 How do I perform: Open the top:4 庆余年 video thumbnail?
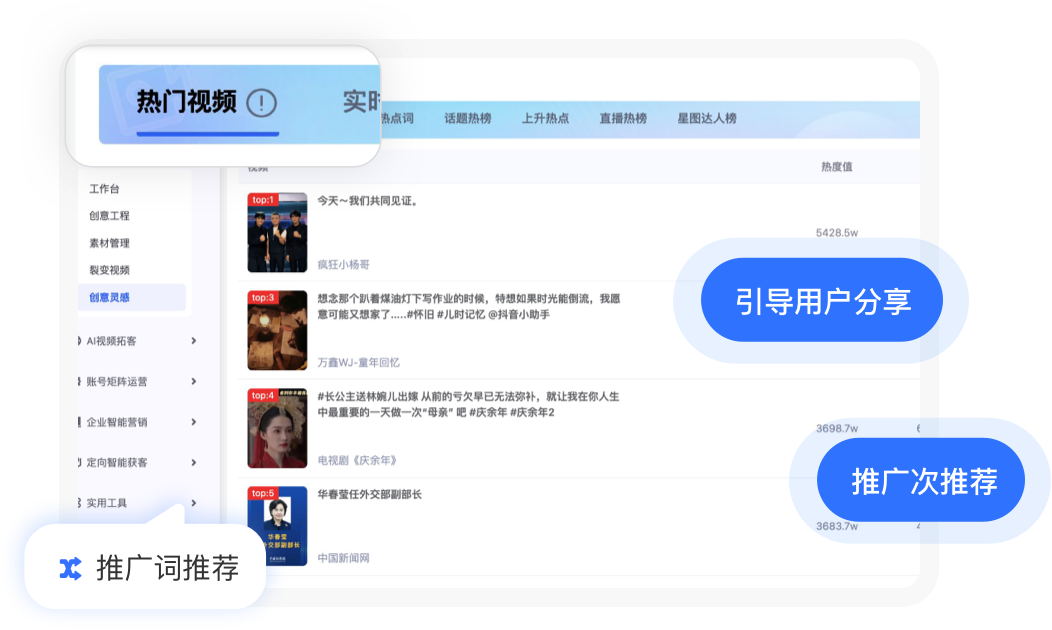coord(277,428)
